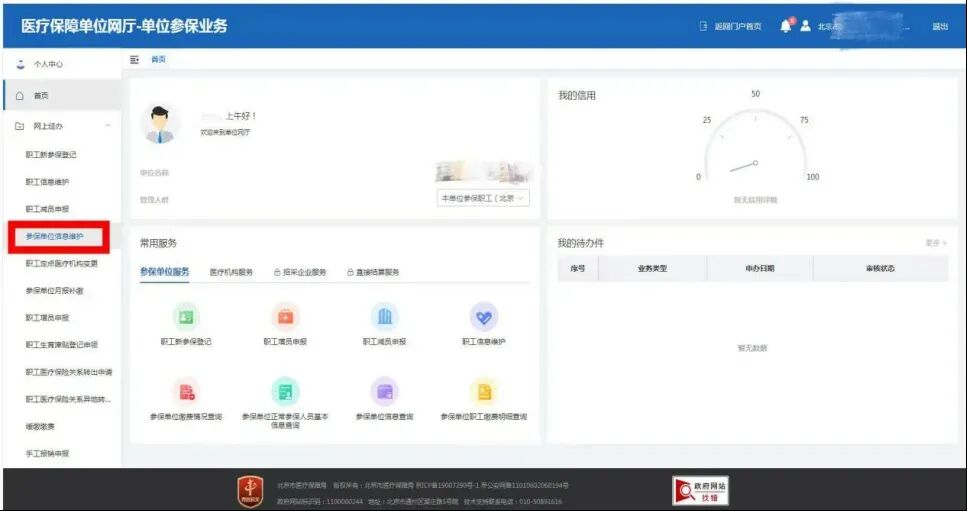Open the 职工新参保登记 green service icon

point(185,317)
